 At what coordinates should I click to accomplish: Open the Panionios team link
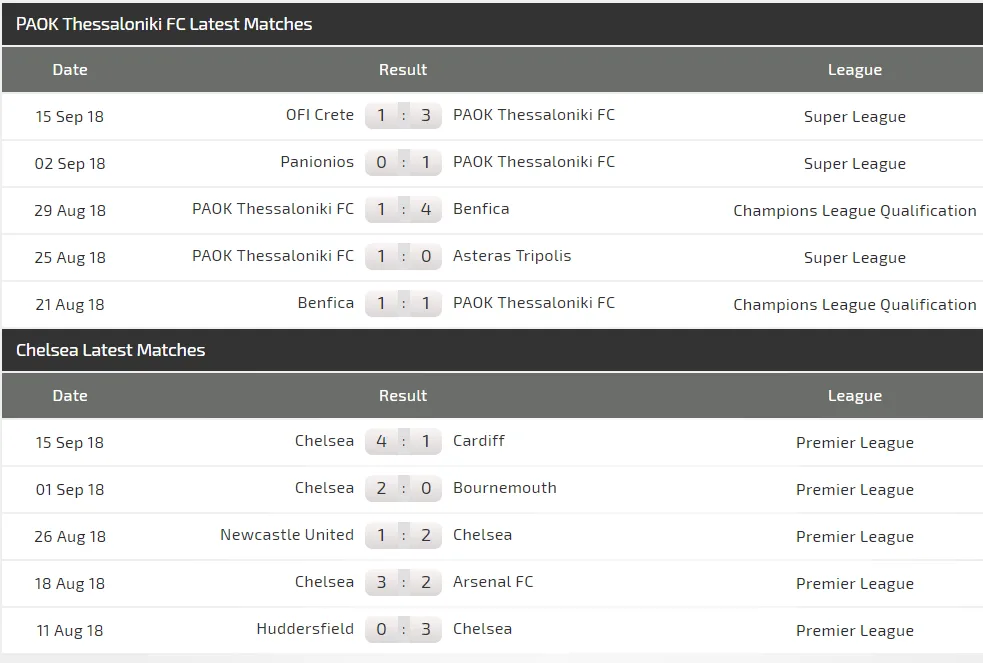point(317,162)
